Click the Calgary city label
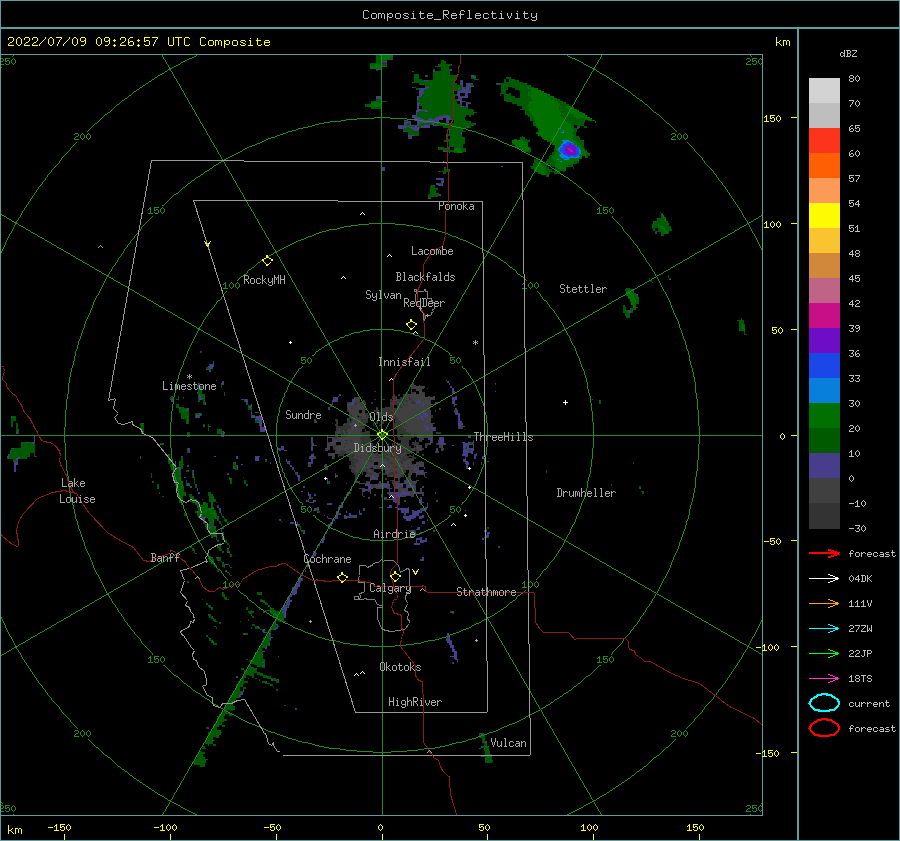Image resolution: width=900 pixels, height=841 pixels. pyautogui.click(x=390, y=588)
